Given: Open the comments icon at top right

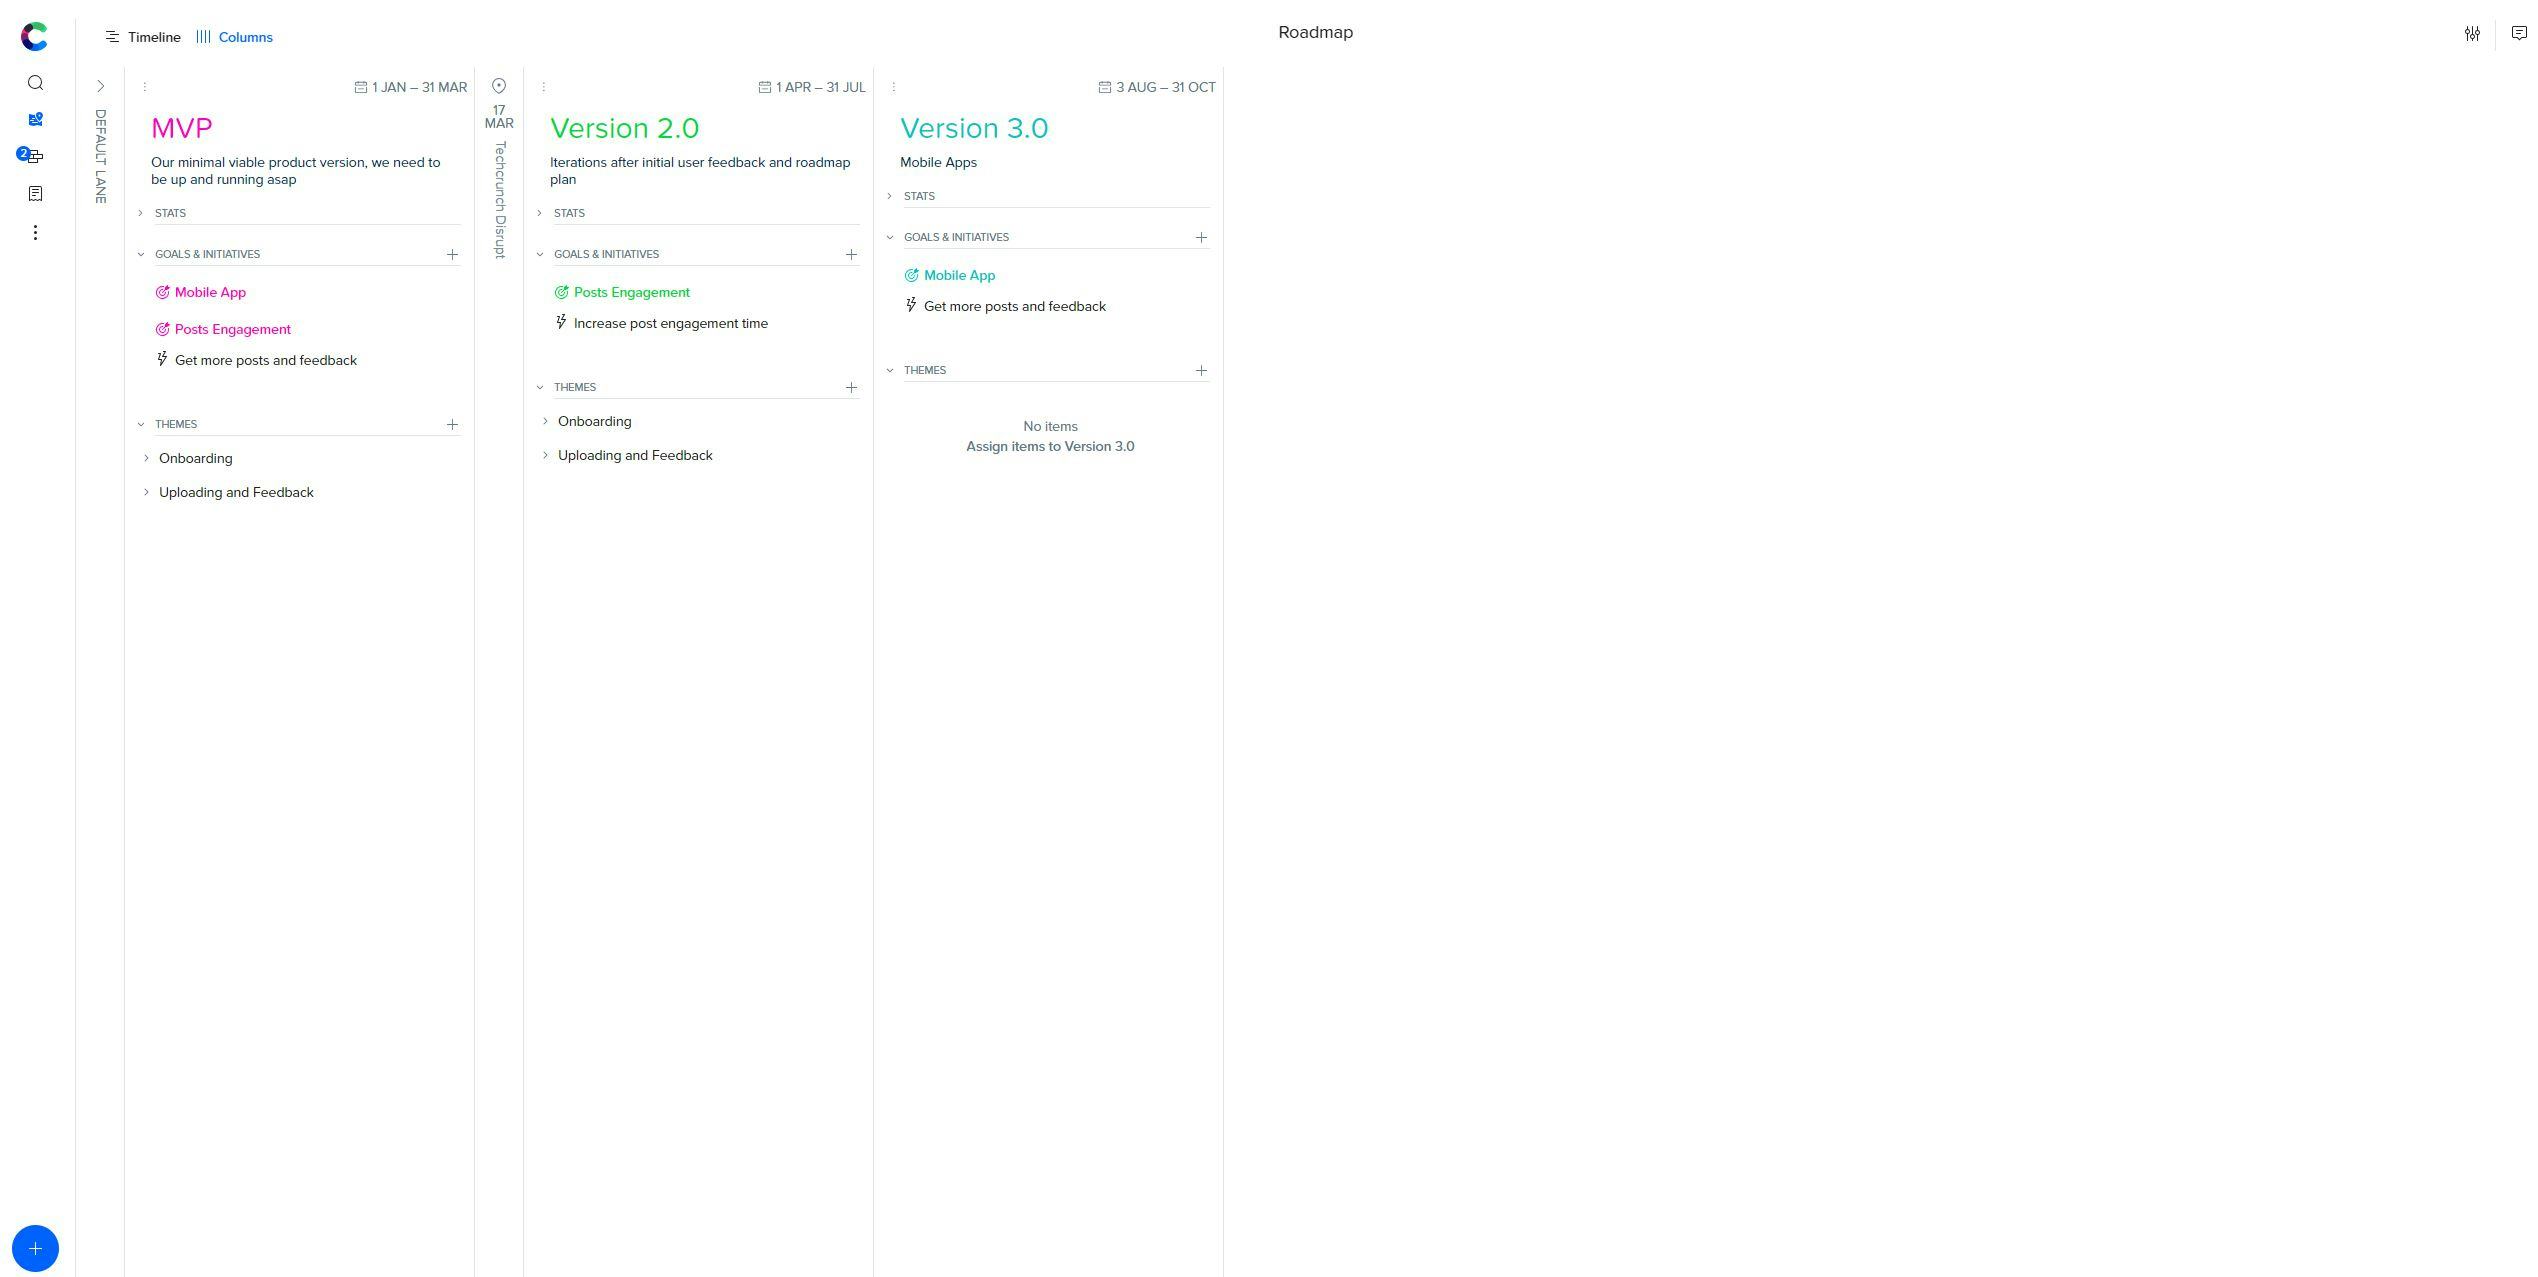Looking at the screenshot, I should pos(2519,34).
